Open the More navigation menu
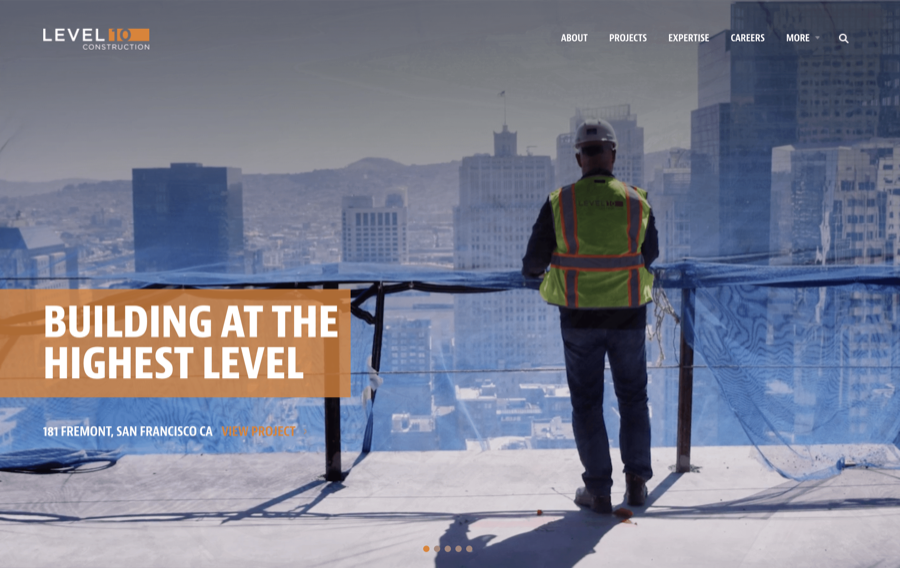The height and width of the screenshot is (568, 900). (x=798, y=38)
